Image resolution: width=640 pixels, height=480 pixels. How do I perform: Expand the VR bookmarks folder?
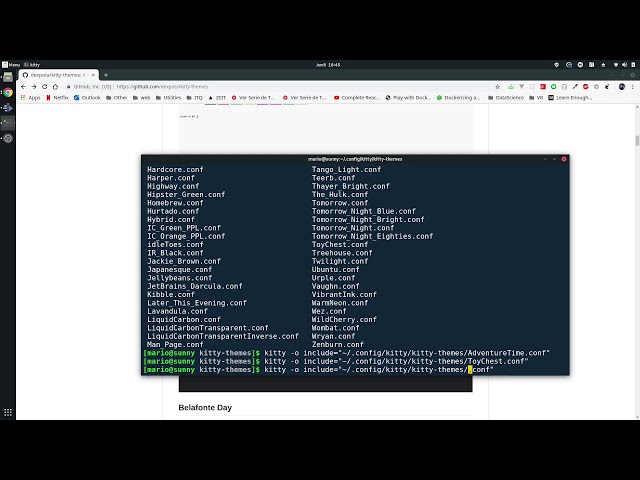[x=536, y=98]
